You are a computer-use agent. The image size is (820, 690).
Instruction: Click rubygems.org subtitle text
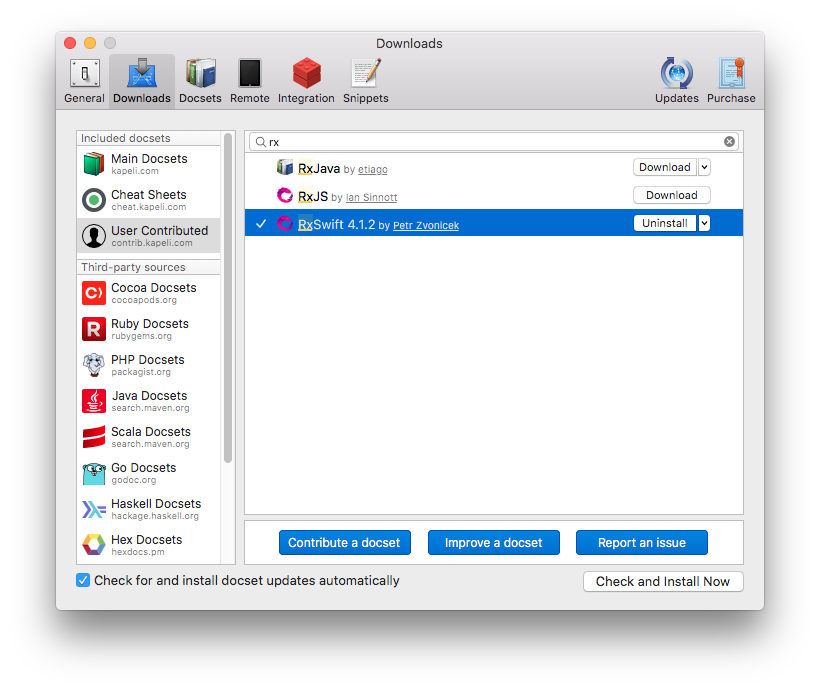(x=141, y=336)
